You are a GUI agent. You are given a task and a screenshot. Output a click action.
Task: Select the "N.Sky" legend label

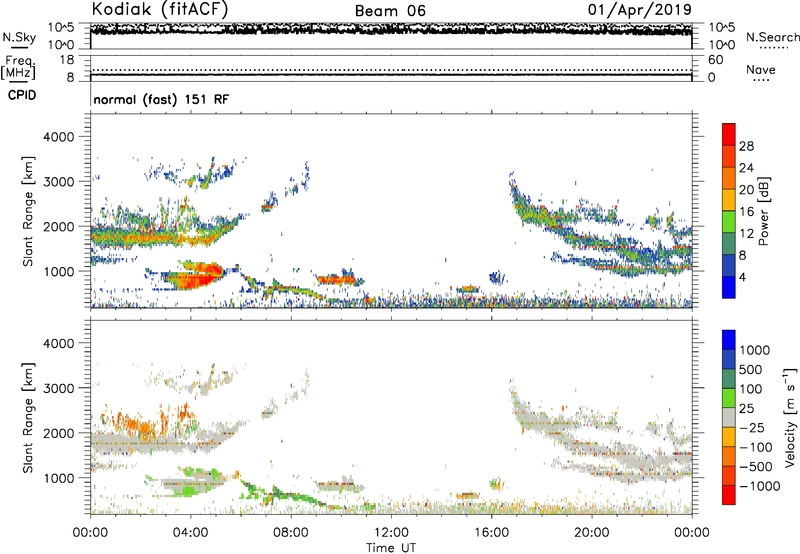tap(19, 37)
